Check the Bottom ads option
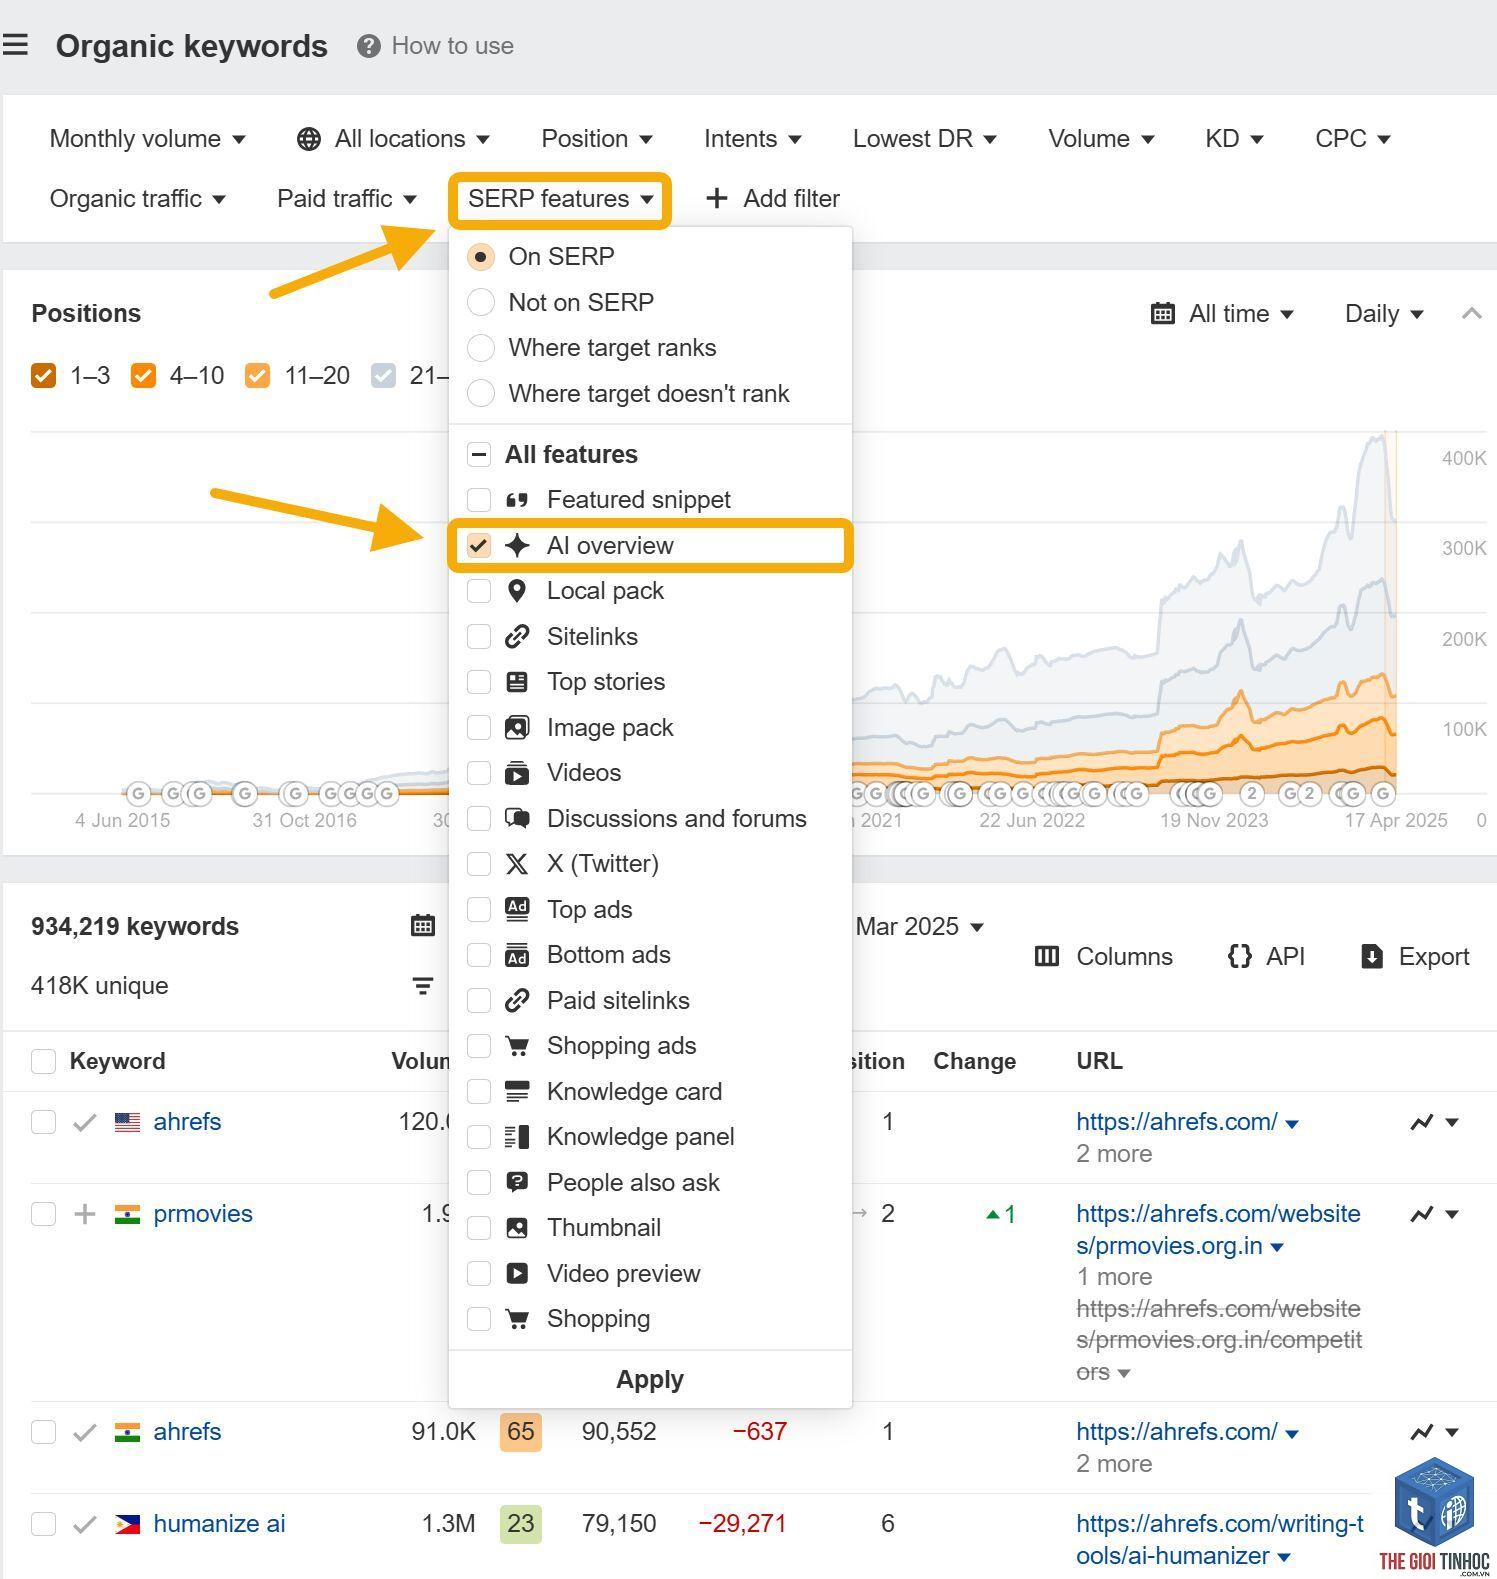The image size is (1497, 1579). click(x=479, y=955)
